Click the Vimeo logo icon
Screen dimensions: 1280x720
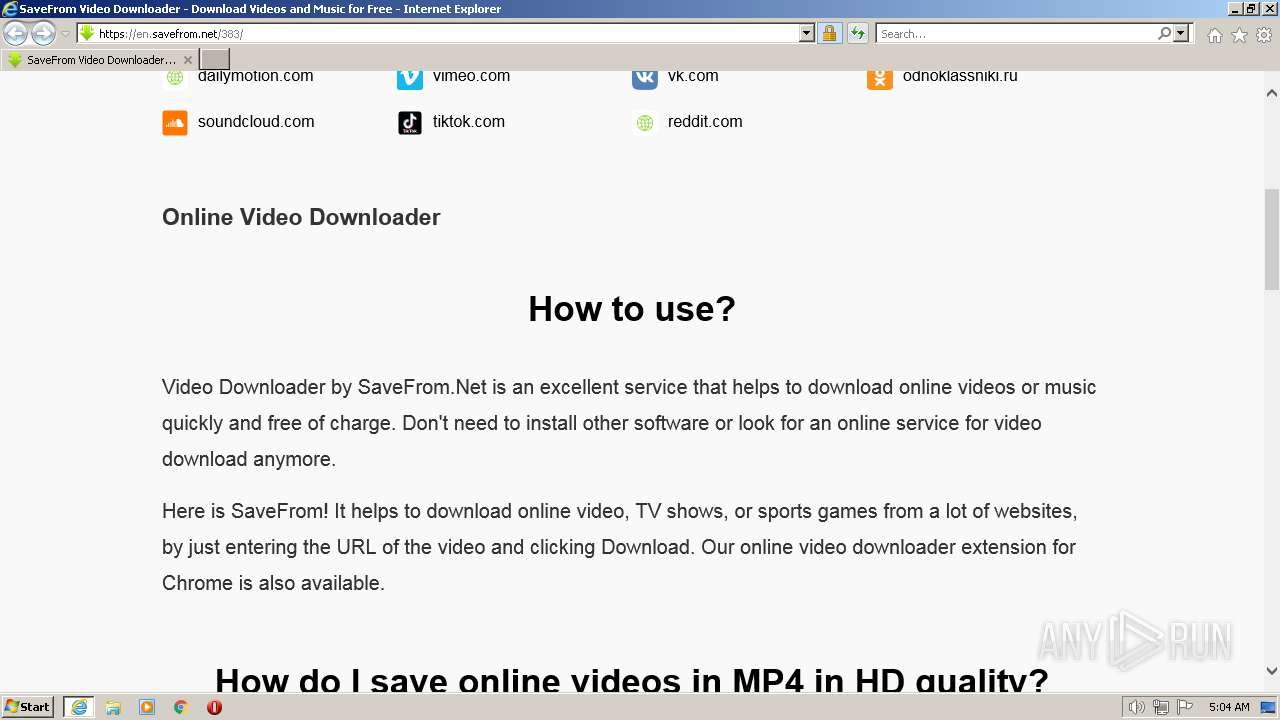click(x=410, y=77)
